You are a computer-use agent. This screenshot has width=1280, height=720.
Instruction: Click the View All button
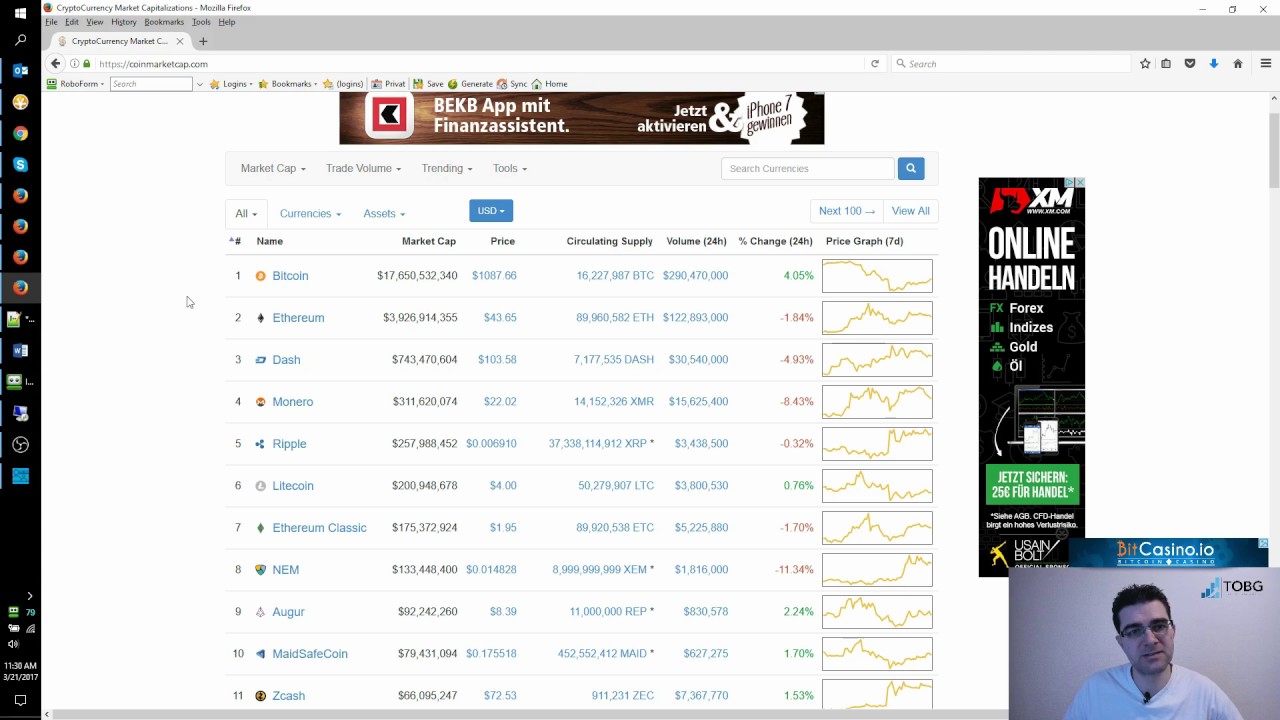click(910, 211)
